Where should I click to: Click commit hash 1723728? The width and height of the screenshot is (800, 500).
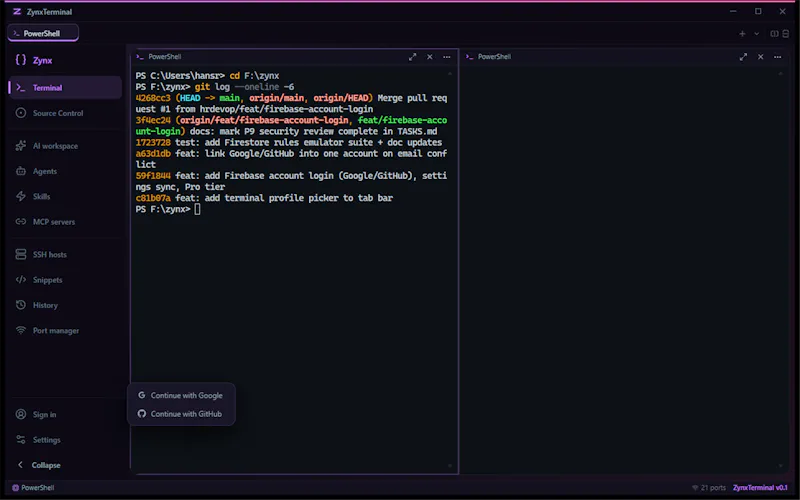coord(153,142)
